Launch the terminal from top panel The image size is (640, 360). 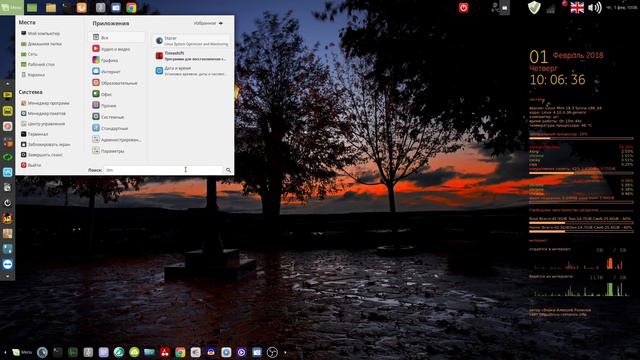[66, 7]
